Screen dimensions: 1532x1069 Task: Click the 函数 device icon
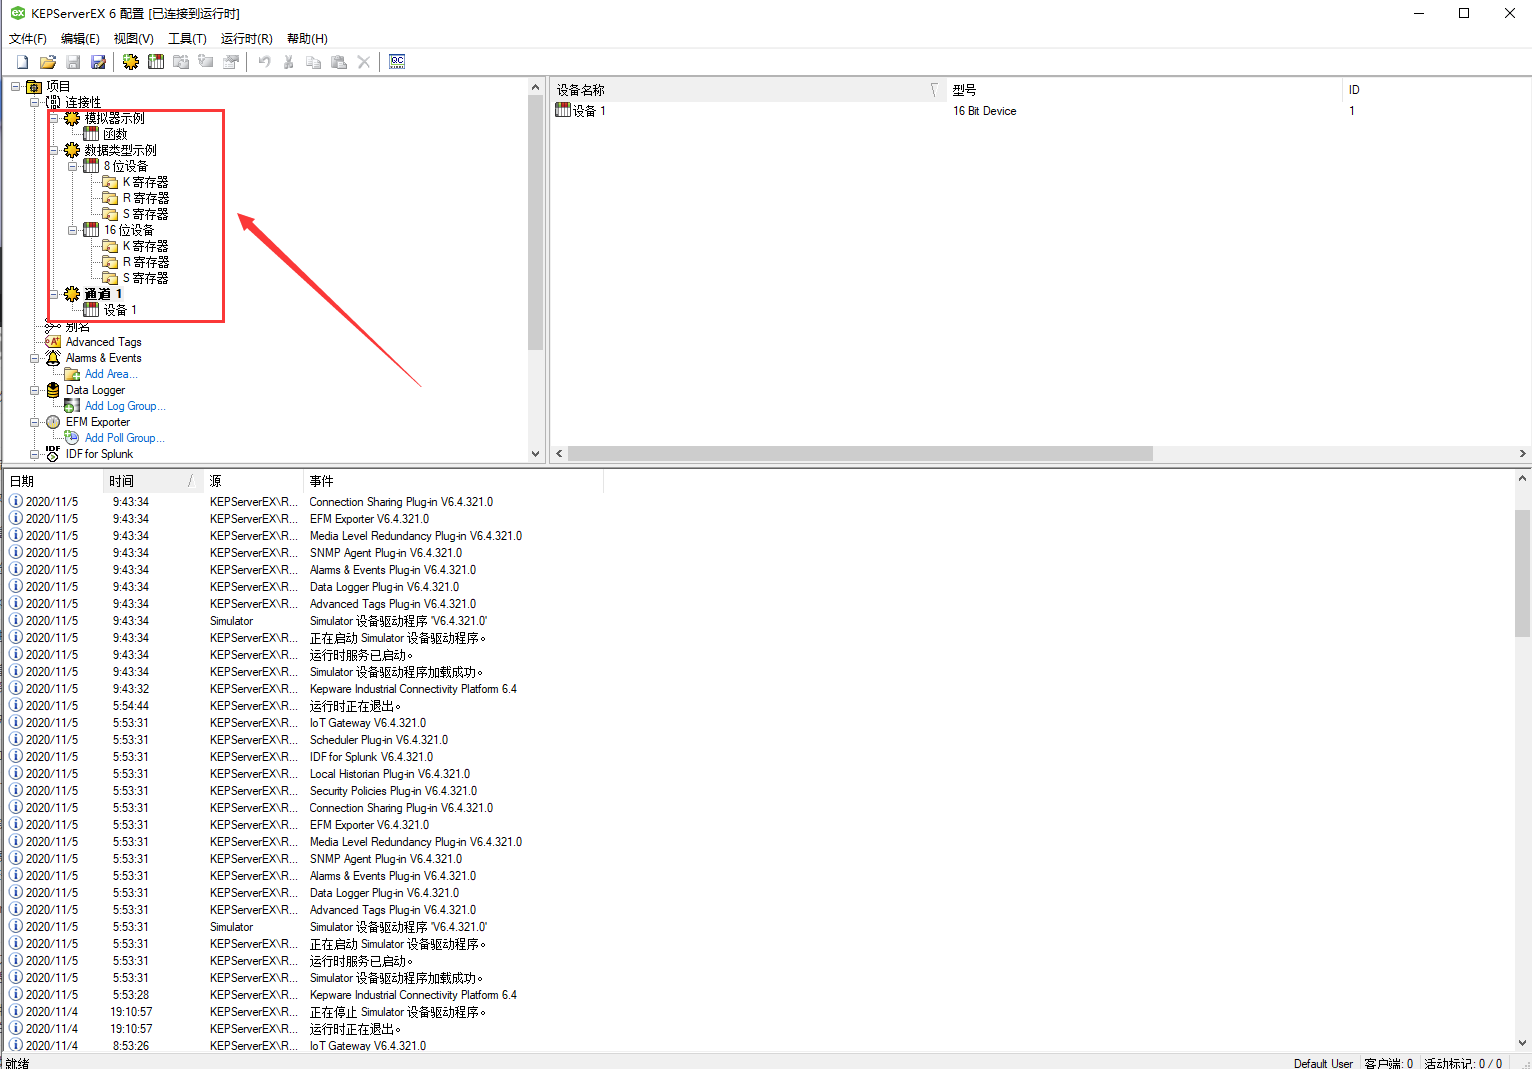click(x=91, y=134)
